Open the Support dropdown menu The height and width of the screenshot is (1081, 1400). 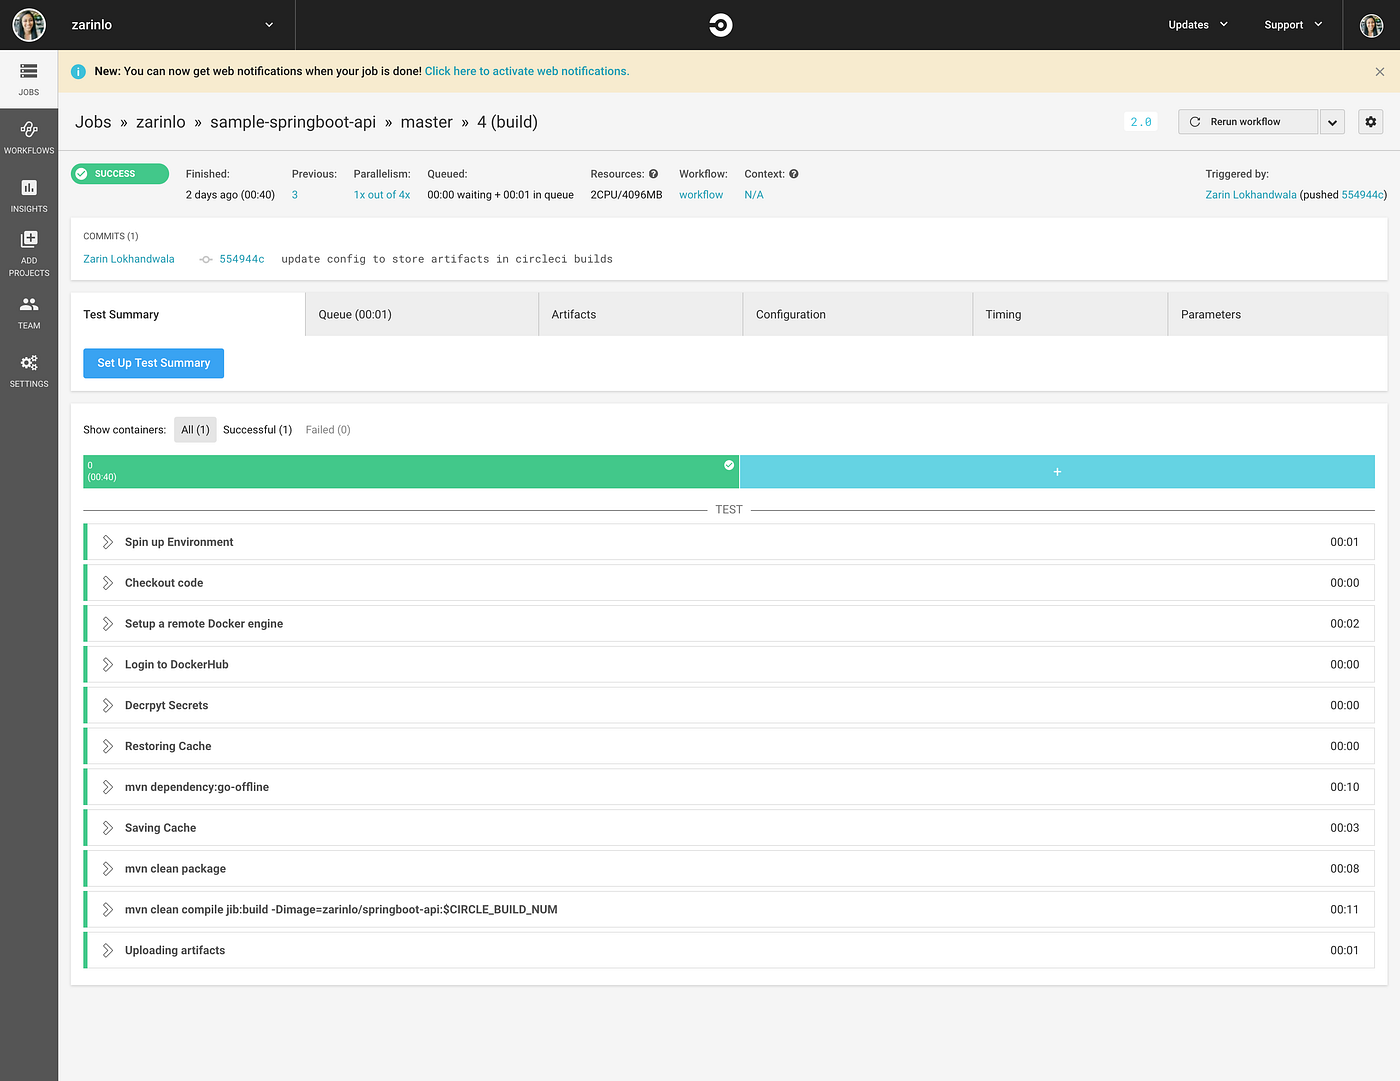[x=1293, y=25]
